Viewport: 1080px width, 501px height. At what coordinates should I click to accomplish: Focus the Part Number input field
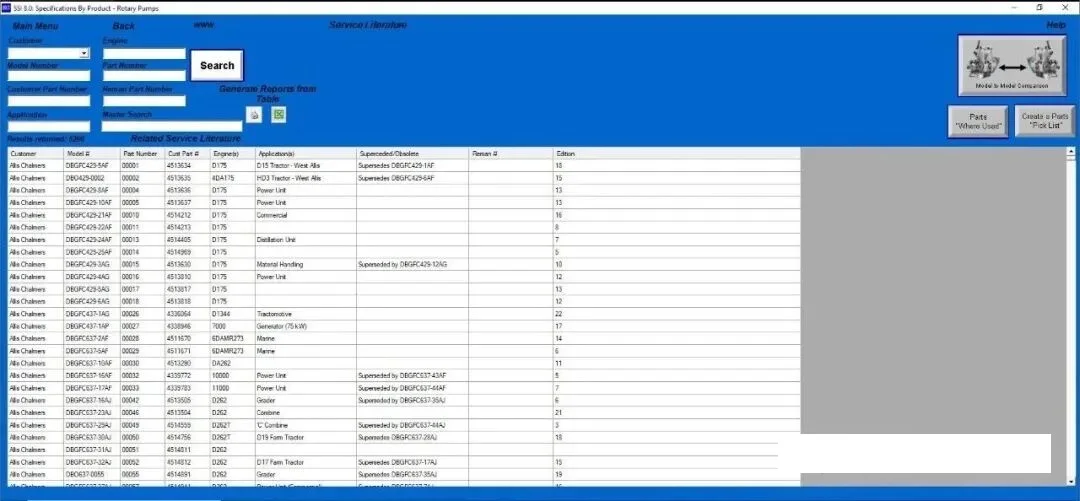click(145, 76)
